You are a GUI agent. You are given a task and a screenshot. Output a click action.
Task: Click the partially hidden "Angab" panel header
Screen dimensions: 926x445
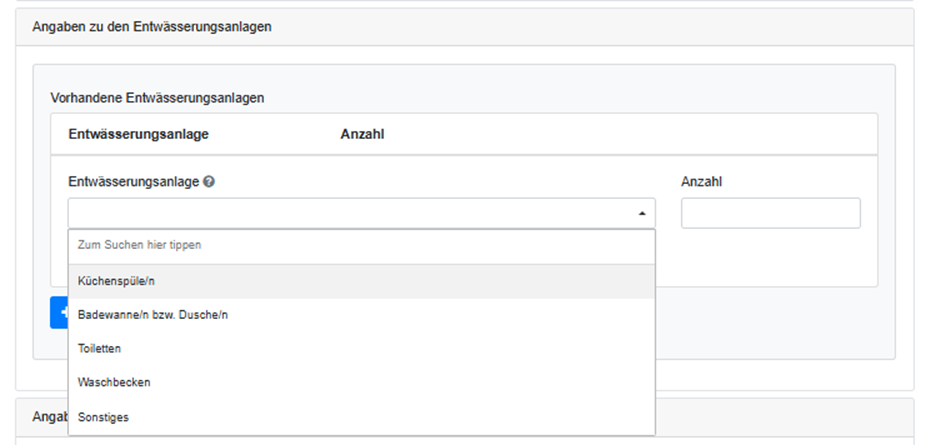pos(40,416)
